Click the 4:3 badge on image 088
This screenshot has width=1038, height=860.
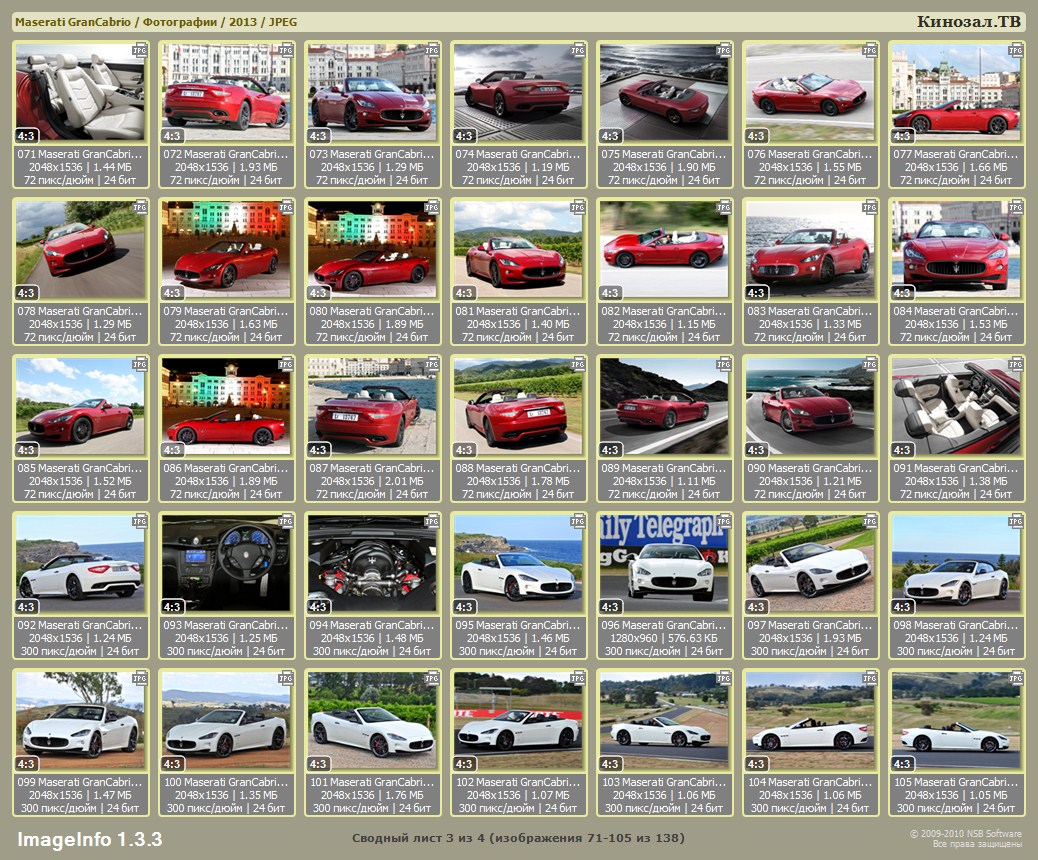coord(465,450)
